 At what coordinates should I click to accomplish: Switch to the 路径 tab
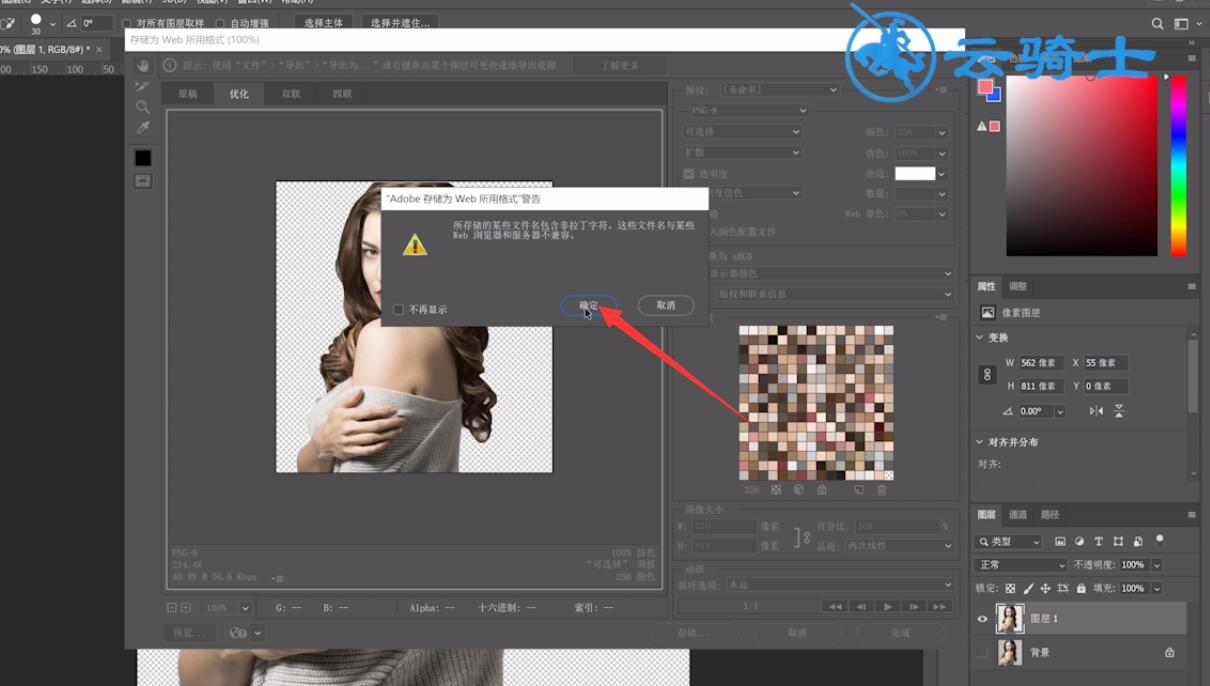tap(1050, 515)
